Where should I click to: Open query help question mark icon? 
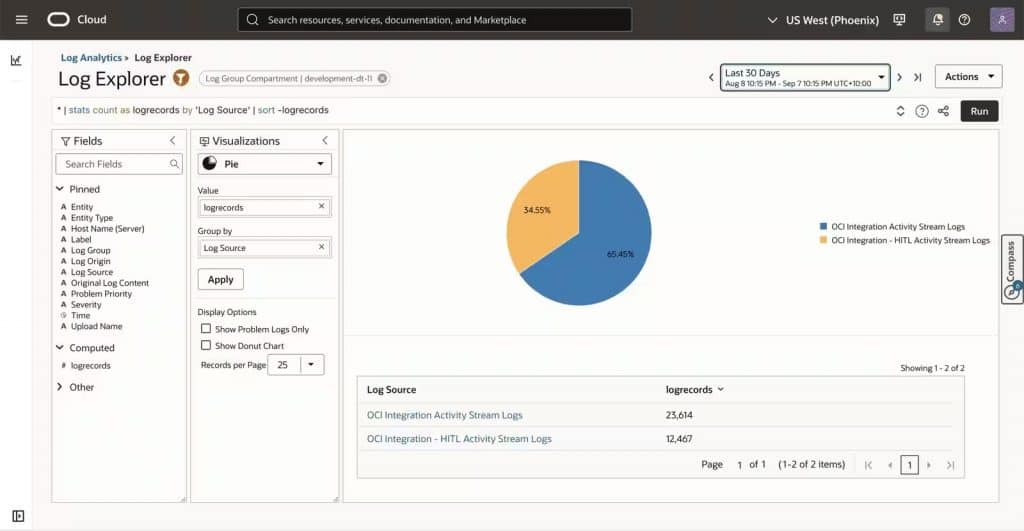tap(921, 111)
